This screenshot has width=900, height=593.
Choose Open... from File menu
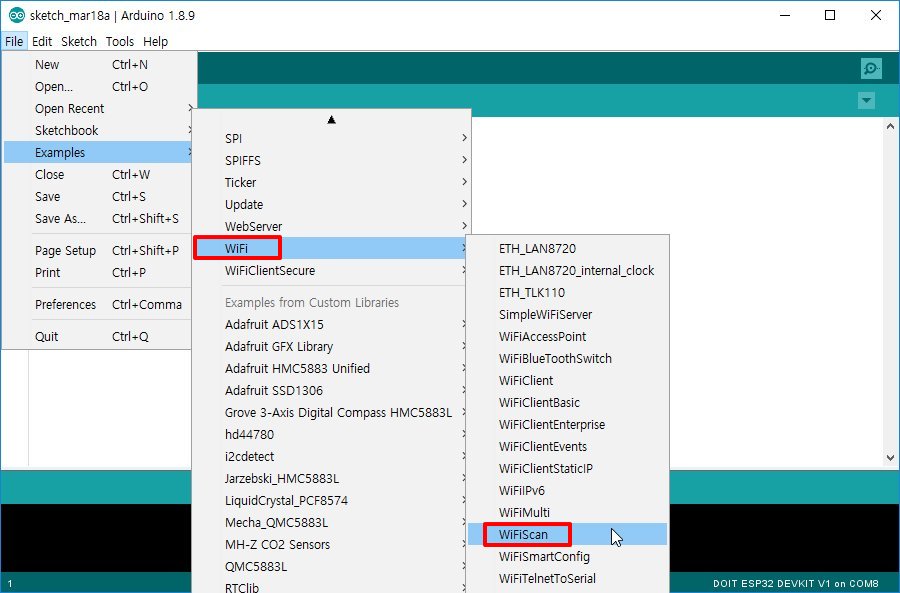(x=99, y=86)
